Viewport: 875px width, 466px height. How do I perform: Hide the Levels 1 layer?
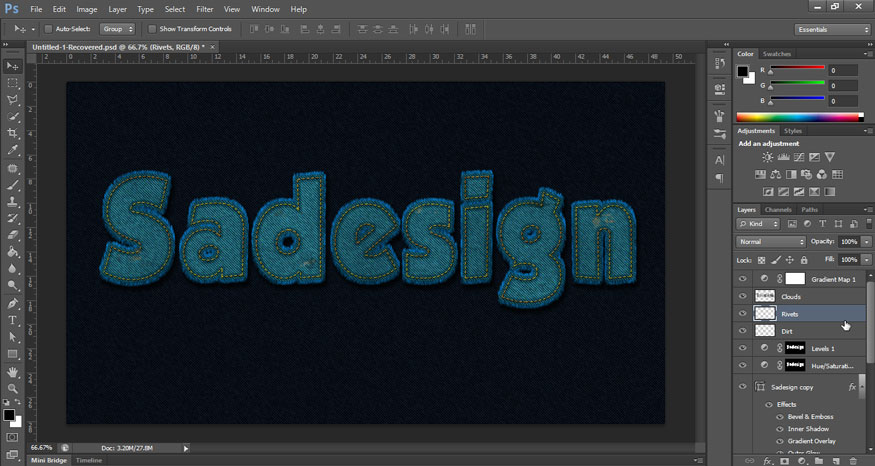point(742,348)
